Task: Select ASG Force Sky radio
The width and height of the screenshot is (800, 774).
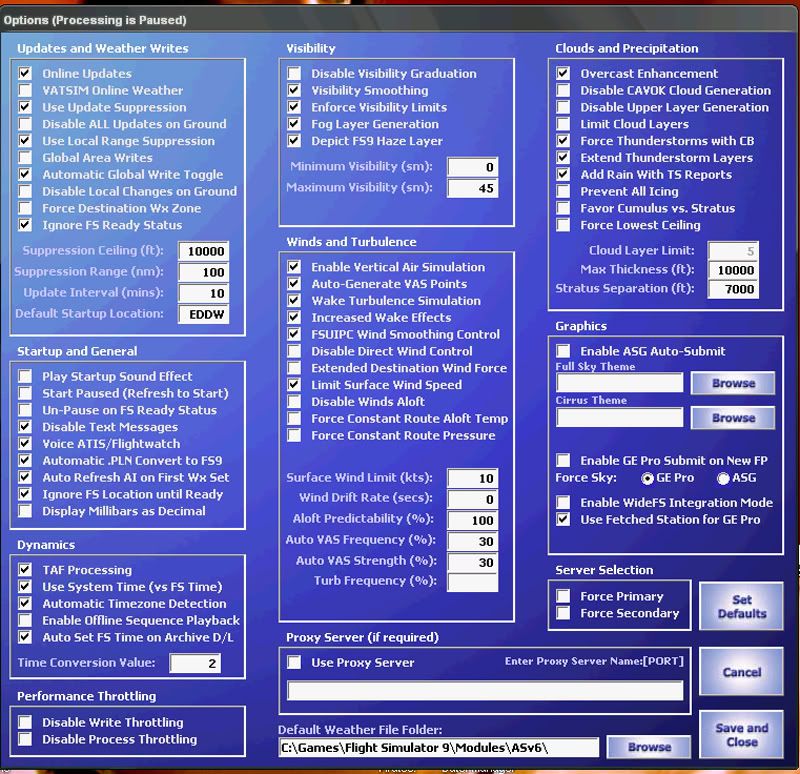Action: (x=723, y=478)
